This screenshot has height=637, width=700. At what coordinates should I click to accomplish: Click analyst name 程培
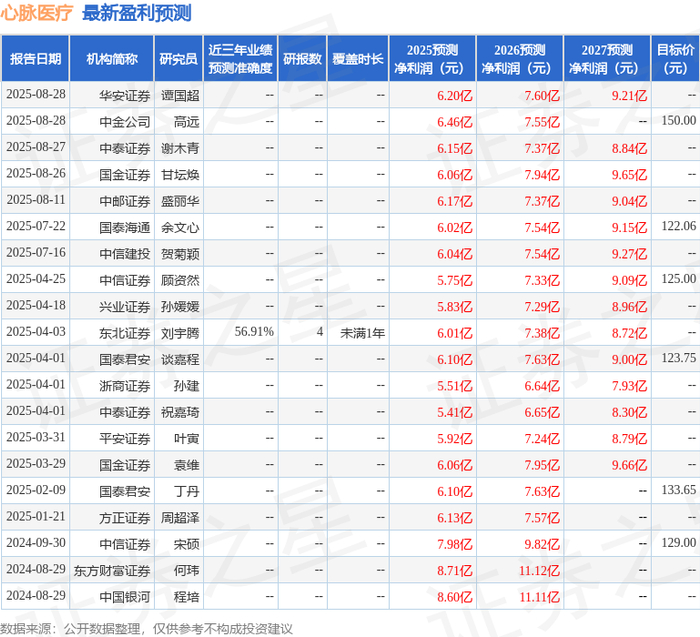(186, 596)
